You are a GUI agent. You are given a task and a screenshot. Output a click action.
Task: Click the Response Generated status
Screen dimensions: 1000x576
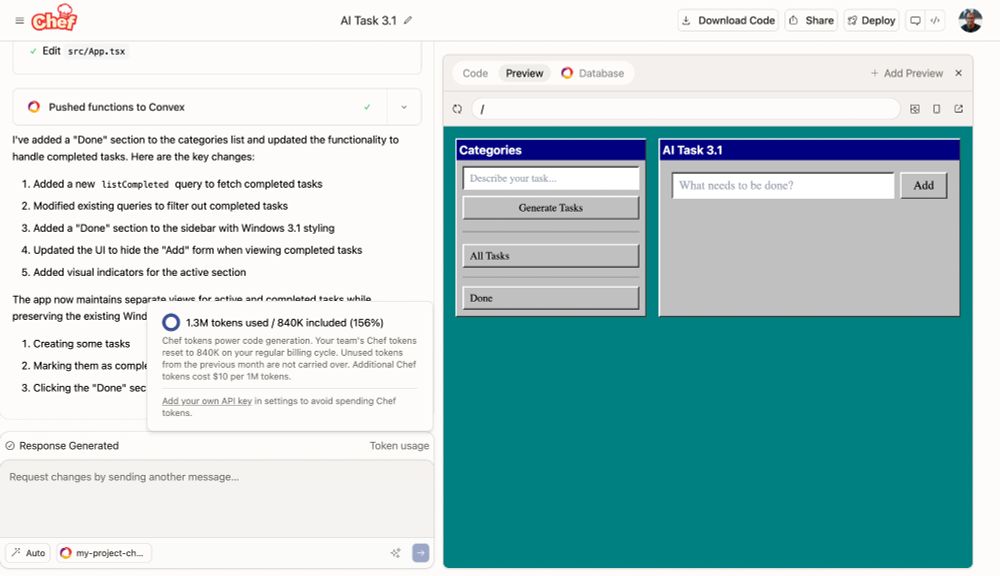pyautogui.click(x=62, y=446)
